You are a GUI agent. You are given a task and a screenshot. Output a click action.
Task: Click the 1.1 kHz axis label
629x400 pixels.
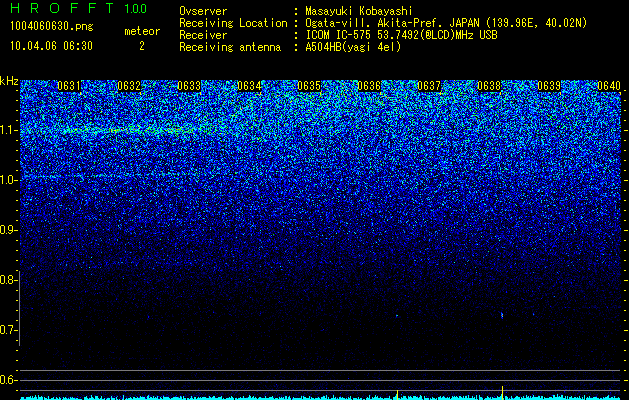tap(7, 130)
